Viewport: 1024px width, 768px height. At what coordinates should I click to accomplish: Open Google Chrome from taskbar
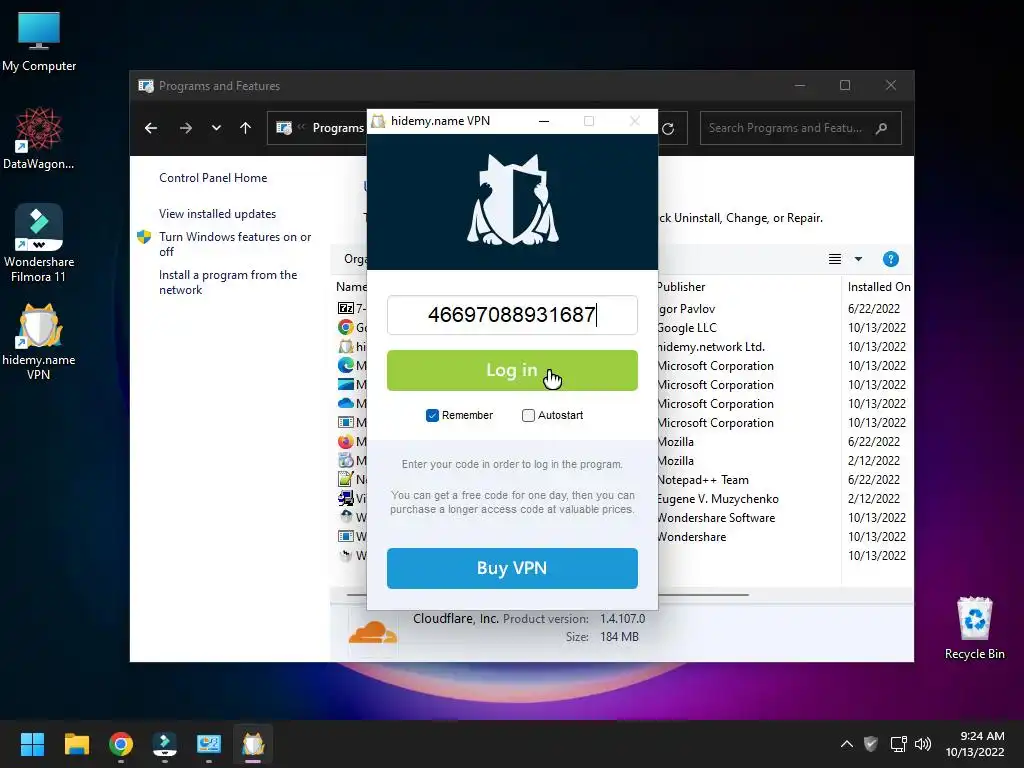(121, 744)
